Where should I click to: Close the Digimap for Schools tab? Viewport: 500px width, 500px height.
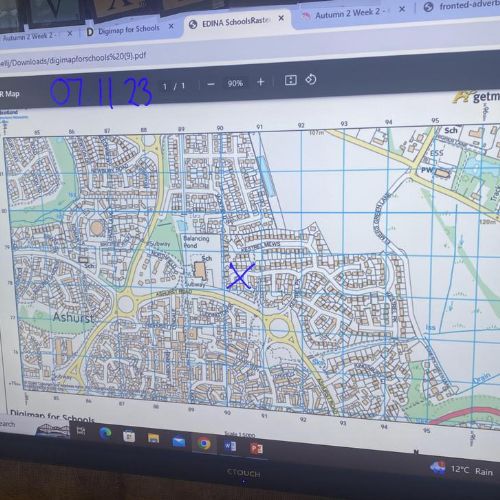[171, 26]
